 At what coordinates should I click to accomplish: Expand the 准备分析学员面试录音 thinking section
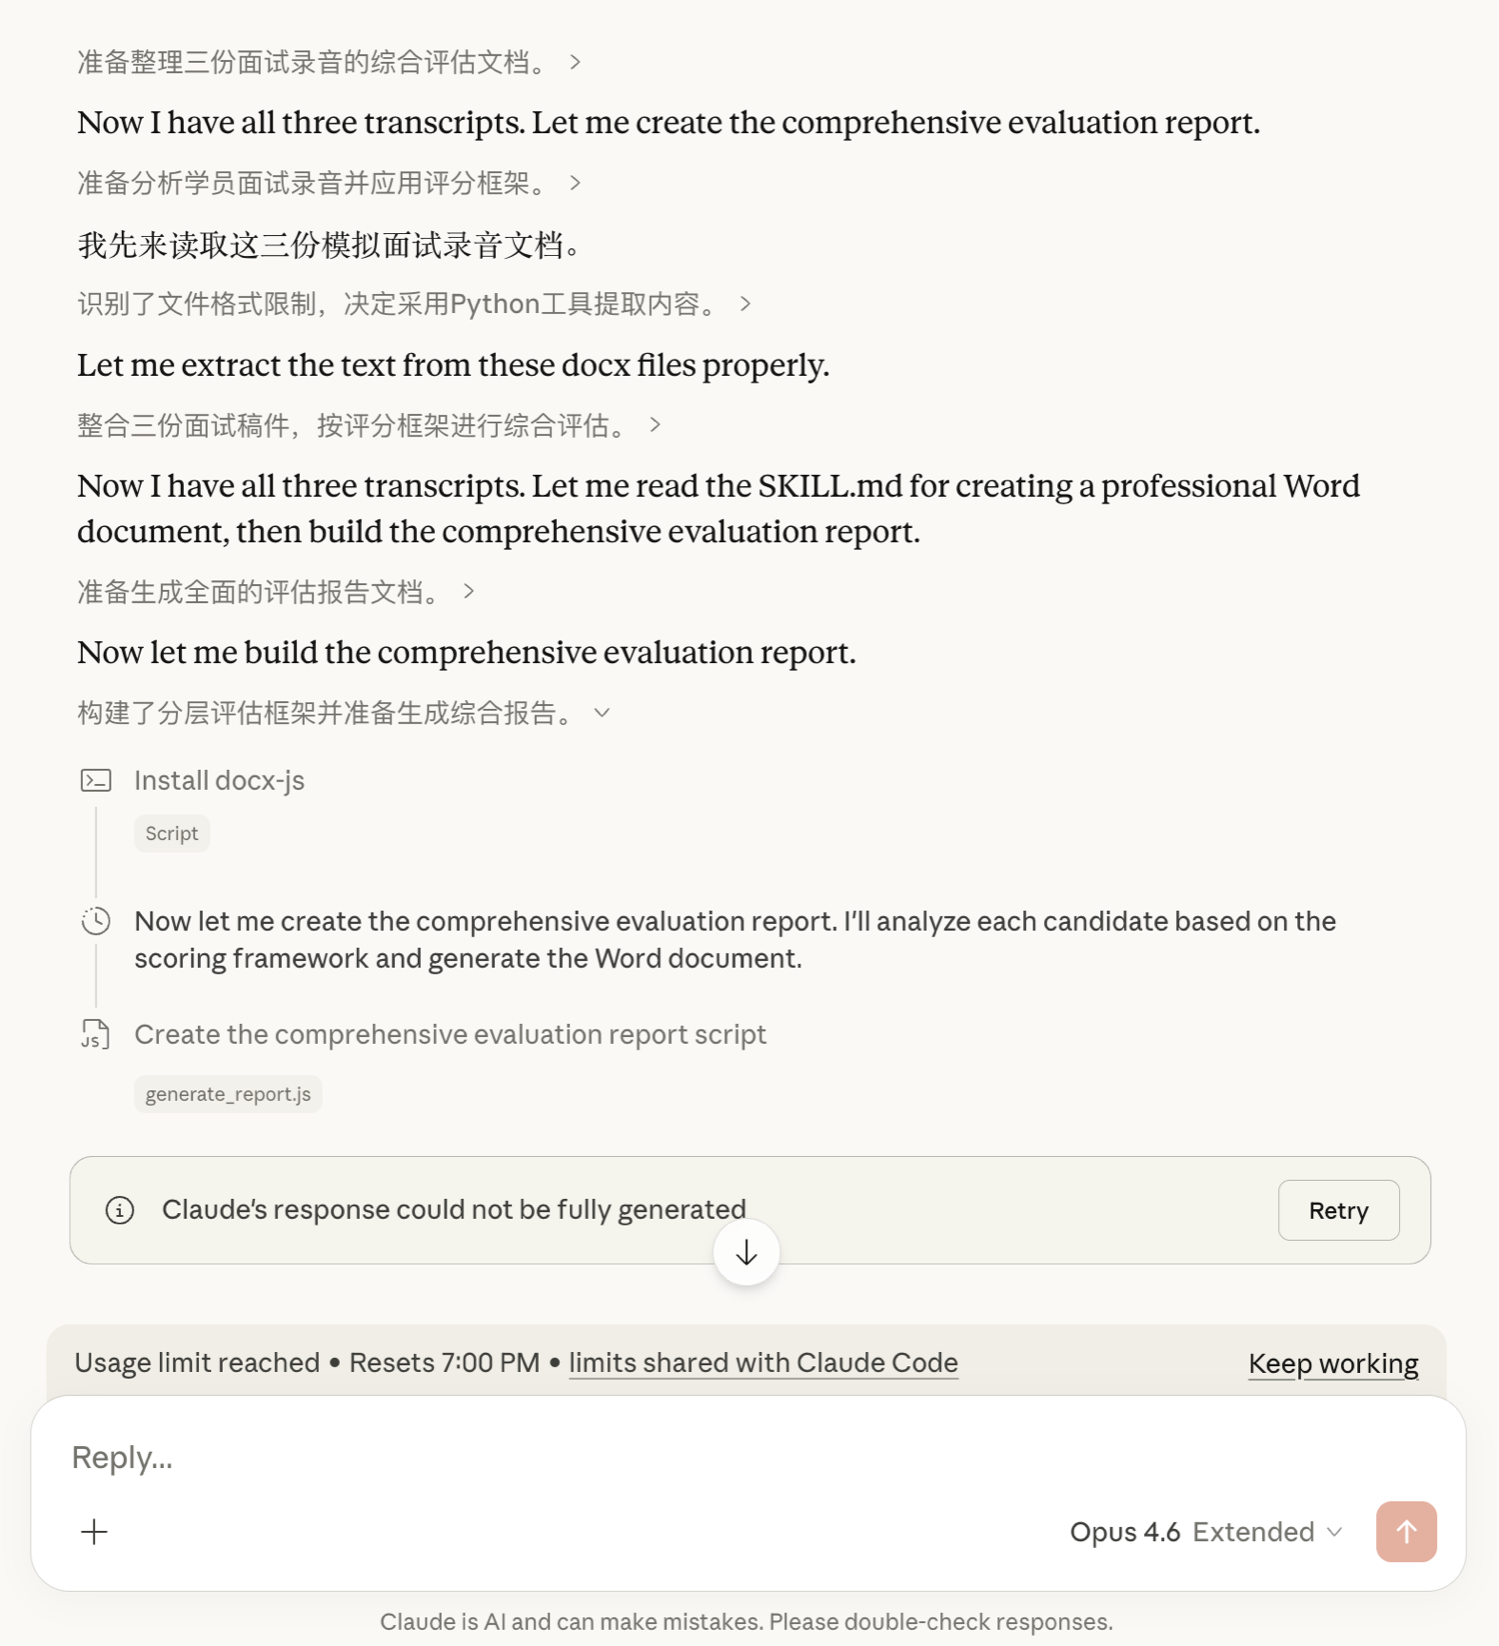point(575,183)
